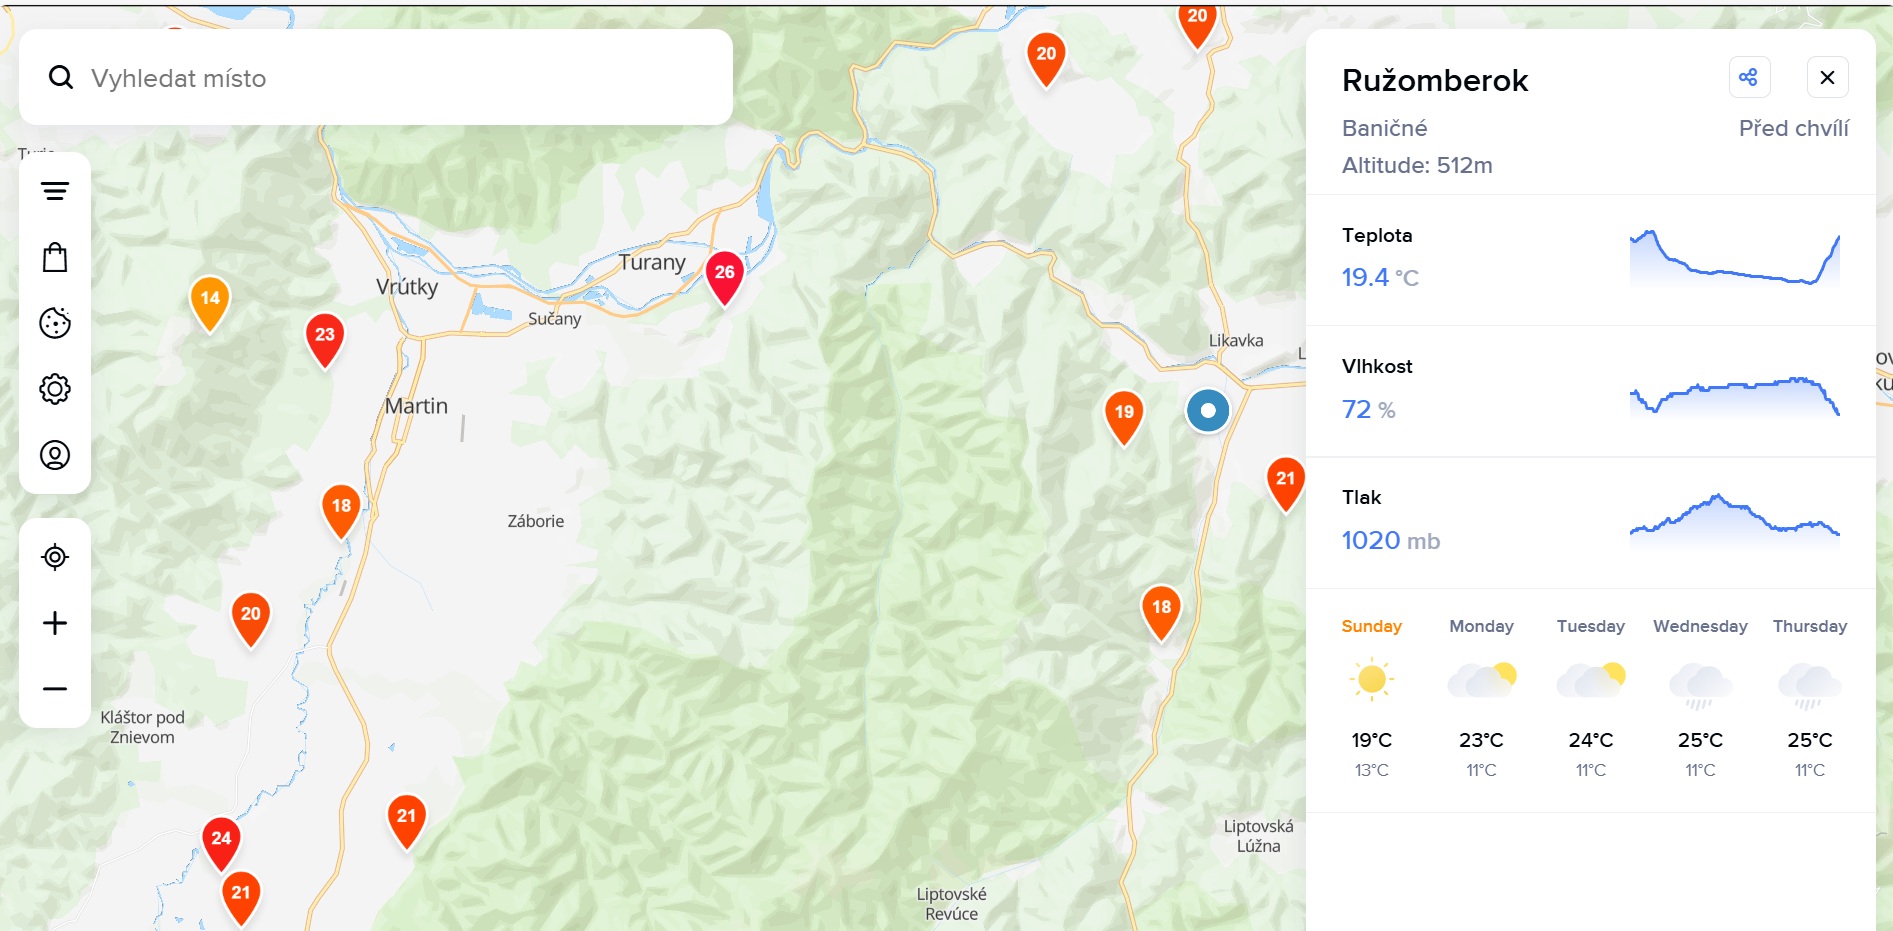Open the shopping bag store icon
This screenshot has height=931, width=1893.
pos(55,257)
